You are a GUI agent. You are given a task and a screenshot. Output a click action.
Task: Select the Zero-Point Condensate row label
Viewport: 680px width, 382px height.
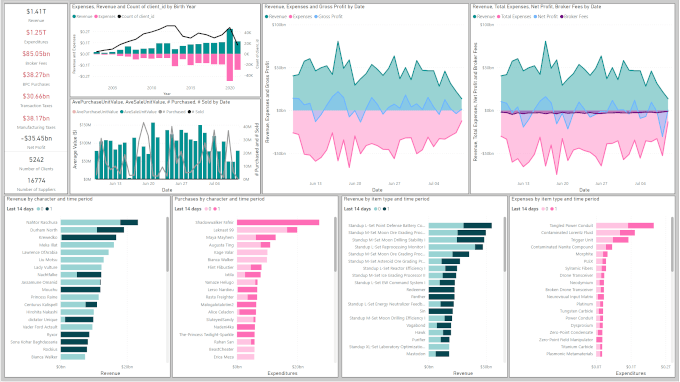click(x=571, y=333)
